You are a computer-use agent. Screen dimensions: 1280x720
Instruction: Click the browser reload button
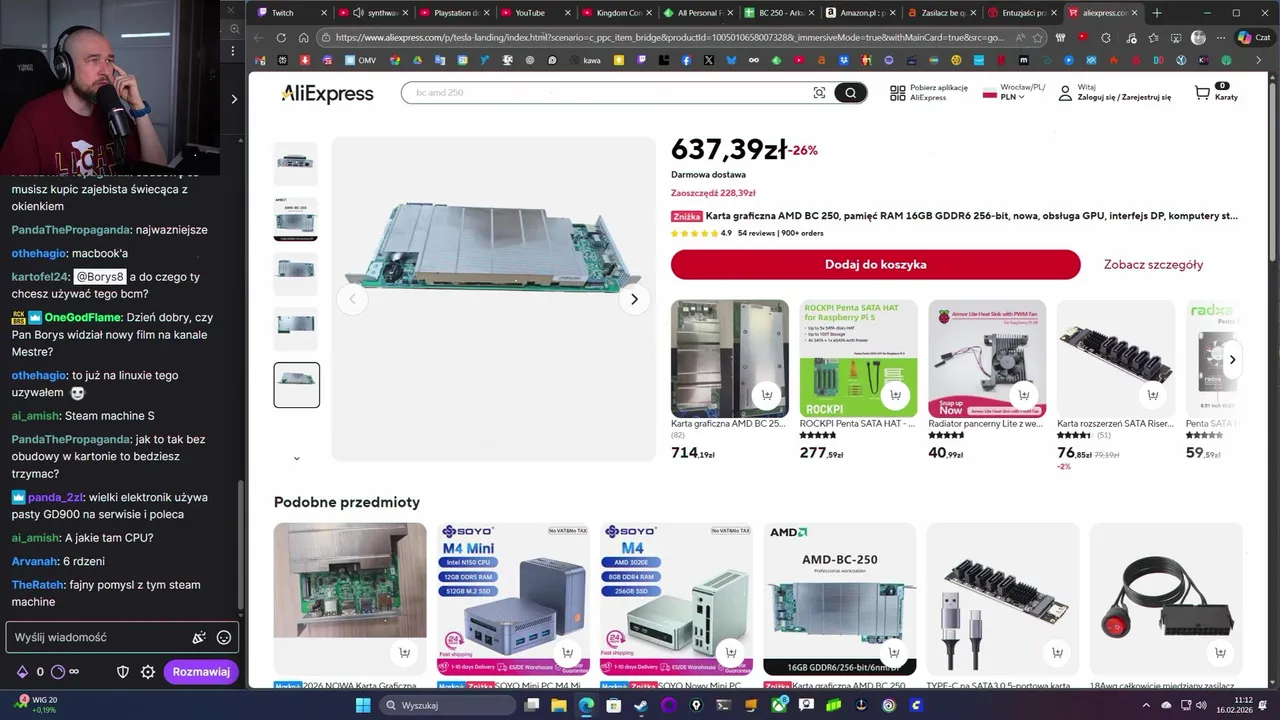pos(281,38)
